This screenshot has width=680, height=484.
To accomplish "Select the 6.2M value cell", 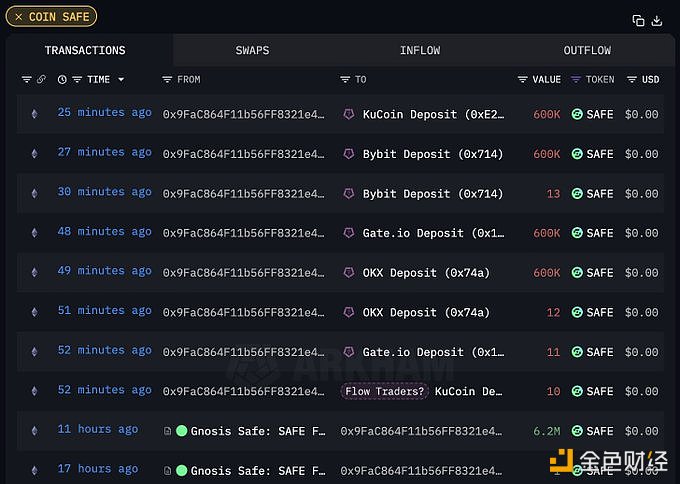I will 547,431.
